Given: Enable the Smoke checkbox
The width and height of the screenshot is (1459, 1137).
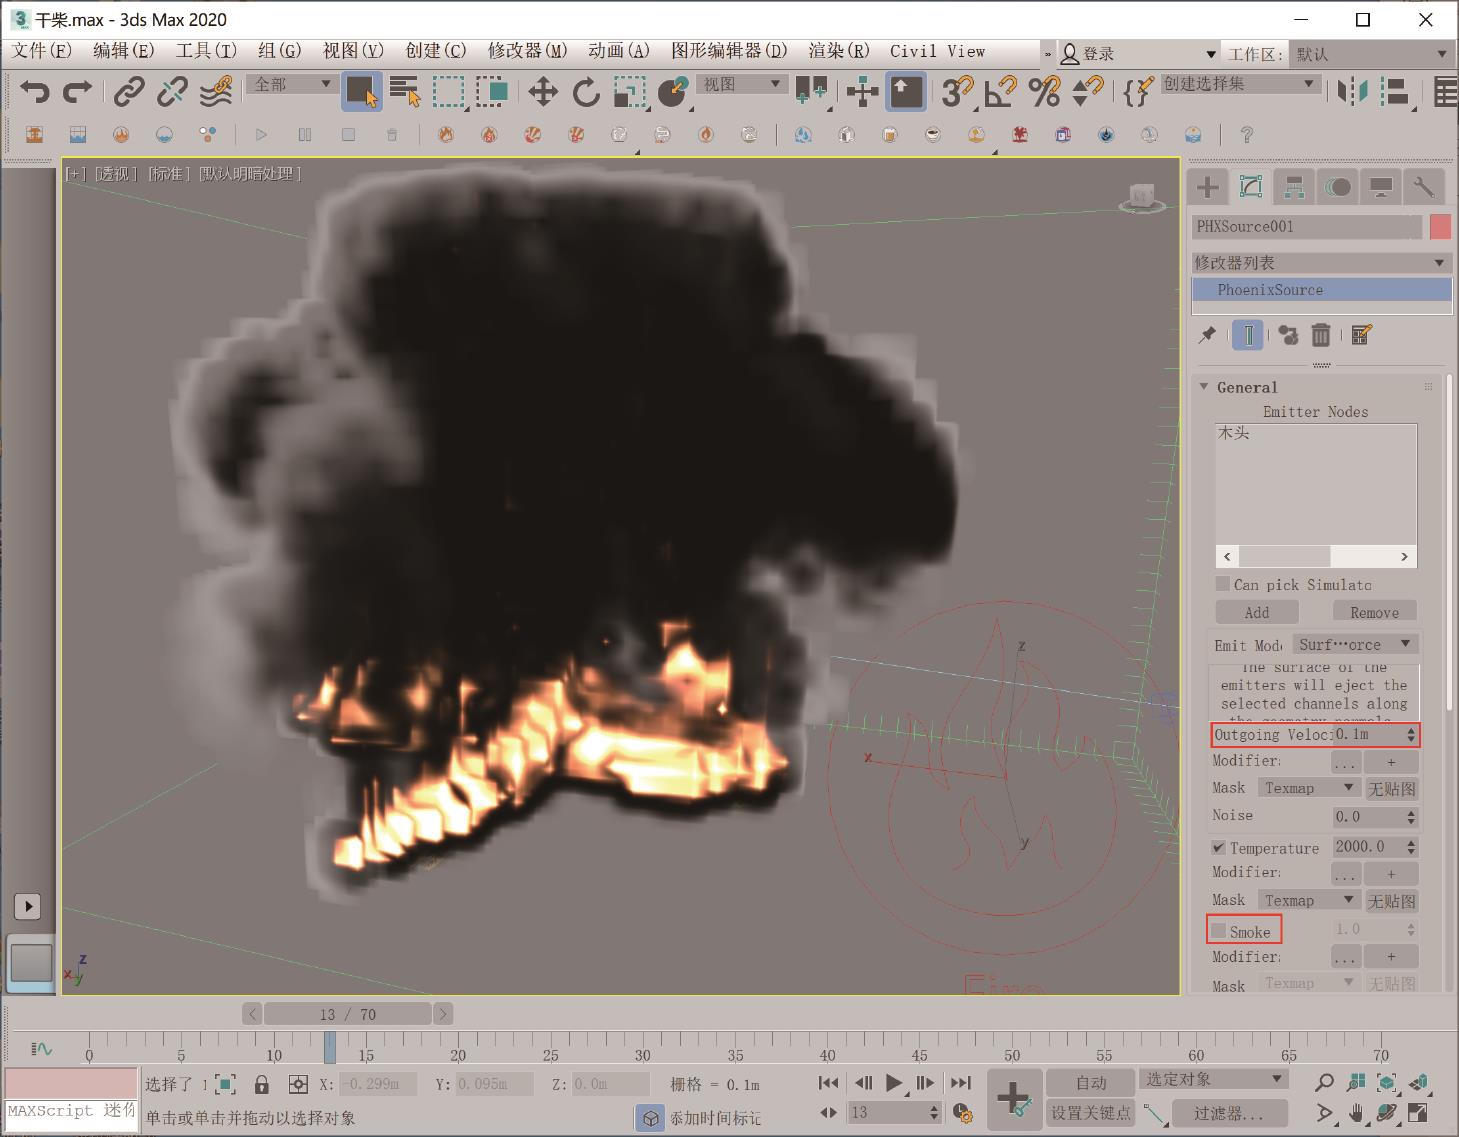Looking at the screenshot, I should click(x=1219, y=931).
